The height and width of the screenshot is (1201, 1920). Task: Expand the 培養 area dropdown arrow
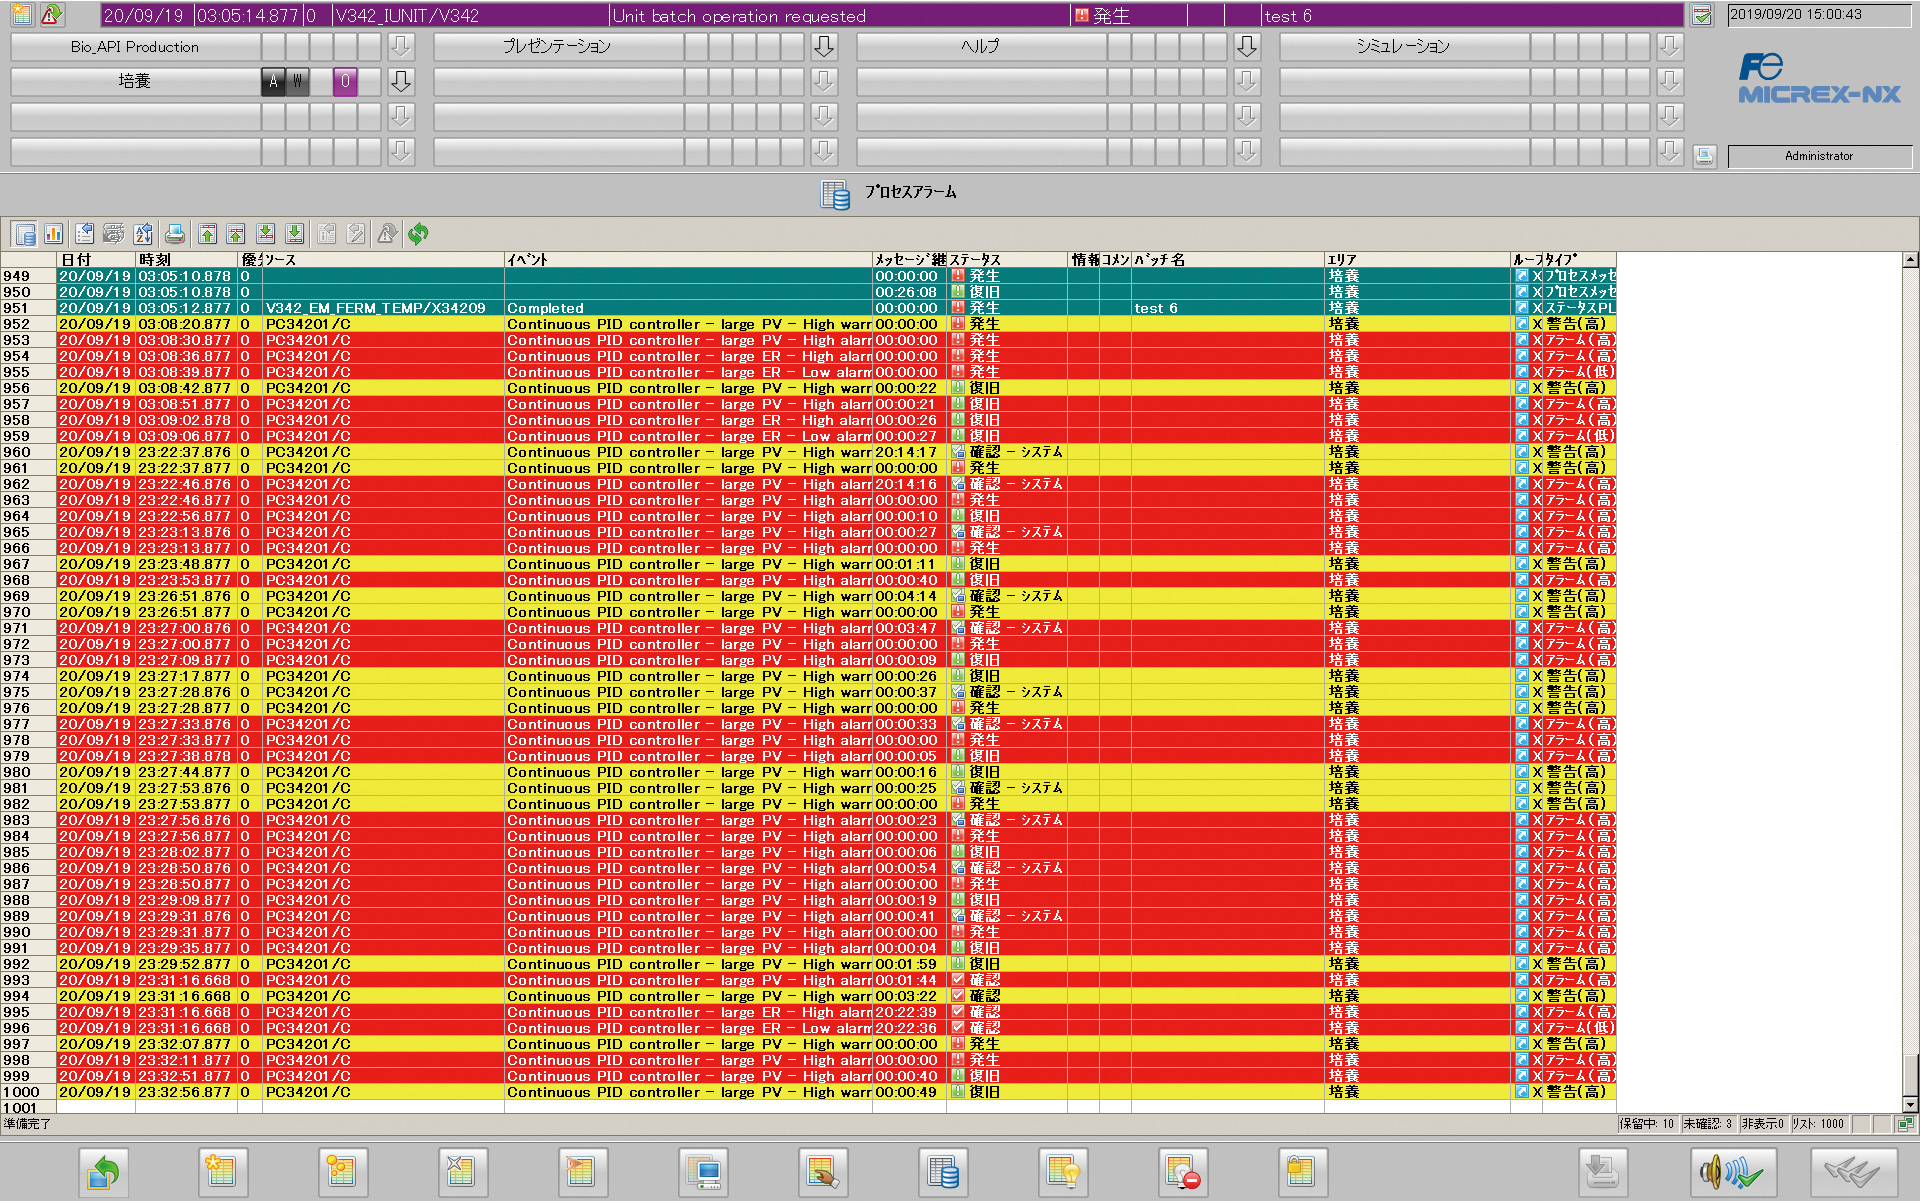(x=401, y=82)
